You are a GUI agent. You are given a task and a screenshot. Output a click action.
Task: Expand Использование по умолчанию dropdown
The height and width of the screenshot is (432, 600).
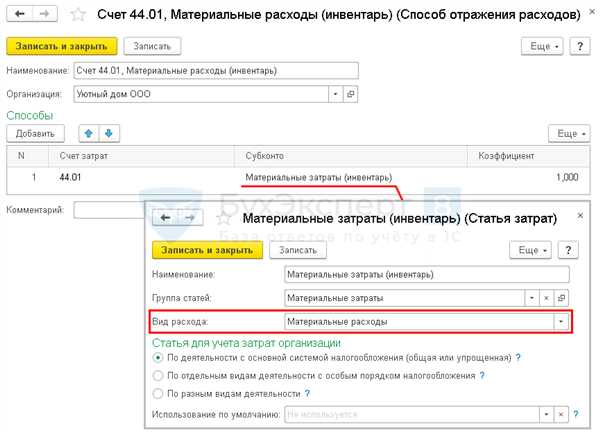(x=546, y=414)
